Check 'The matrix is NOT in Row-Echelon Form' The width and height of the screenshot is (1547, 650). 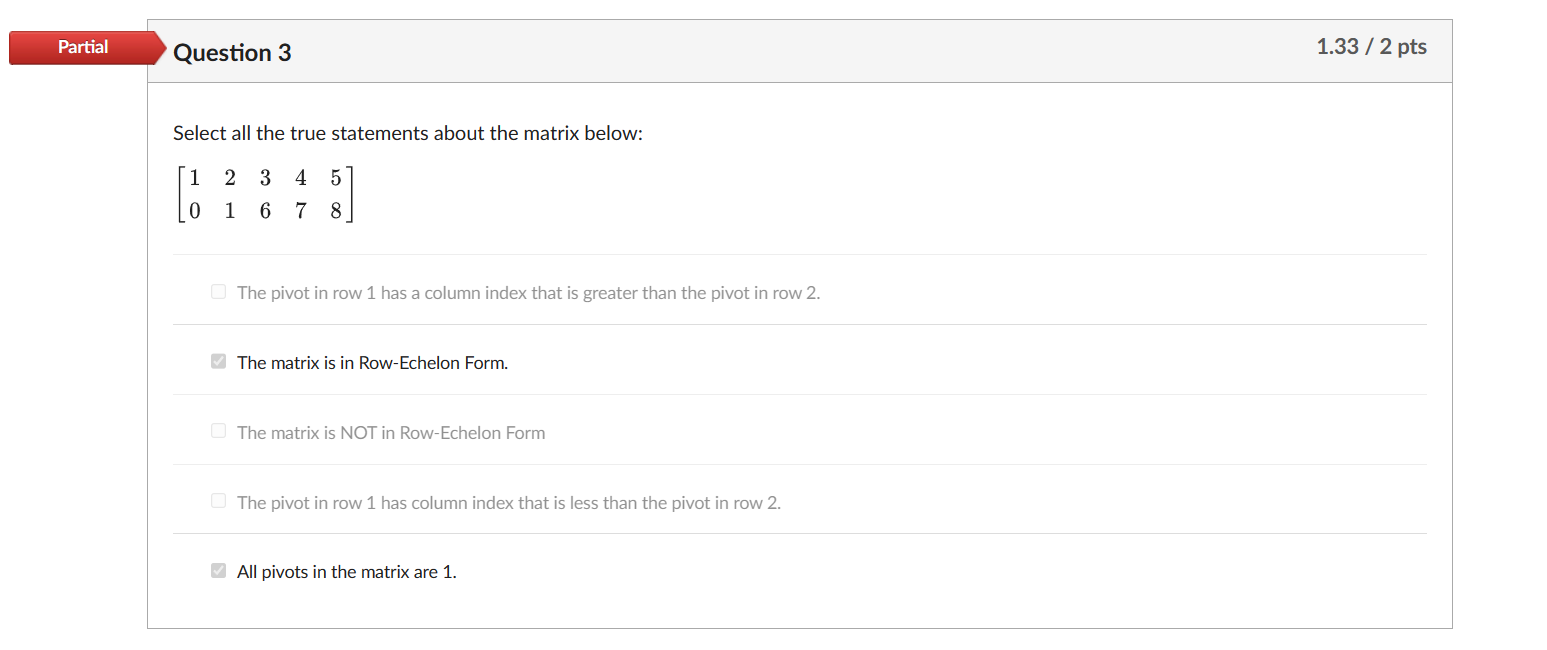pos(218,431)
